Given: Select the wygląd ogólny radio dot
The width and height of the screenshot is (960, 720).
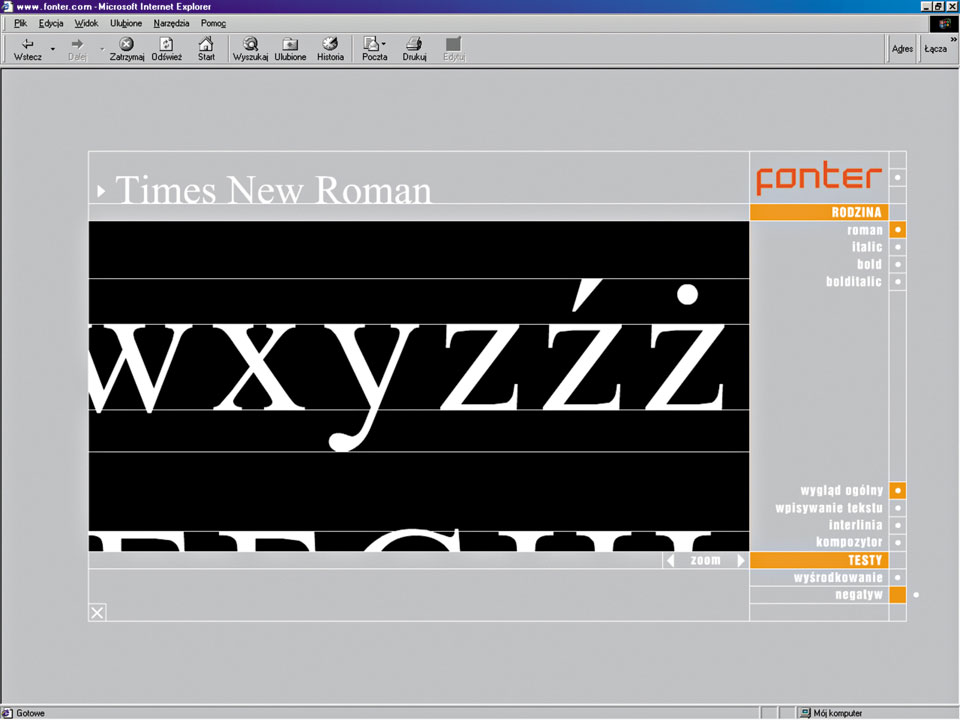Looking at the screenshot, I should point(898,490).
